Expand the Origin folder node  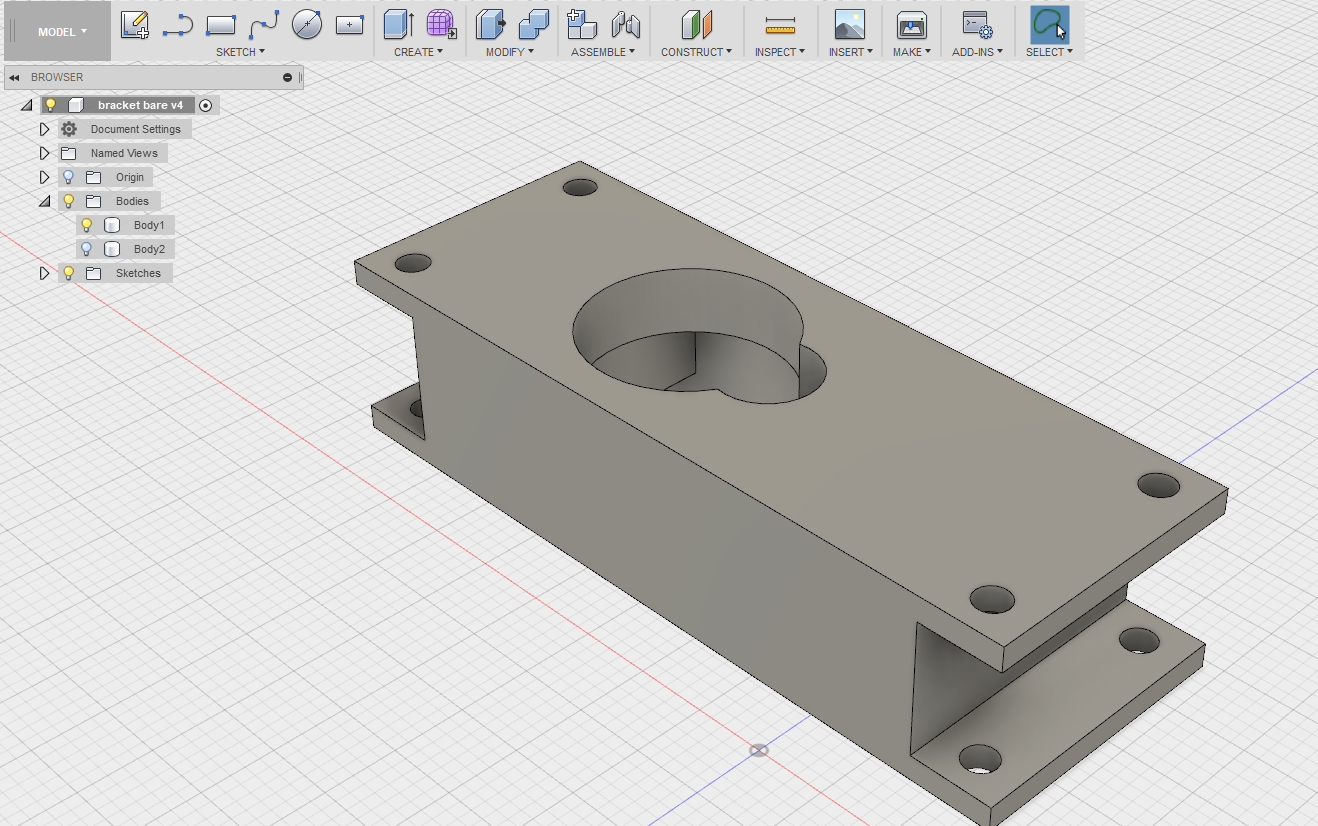pyautogui.click(x=44, y=177)
